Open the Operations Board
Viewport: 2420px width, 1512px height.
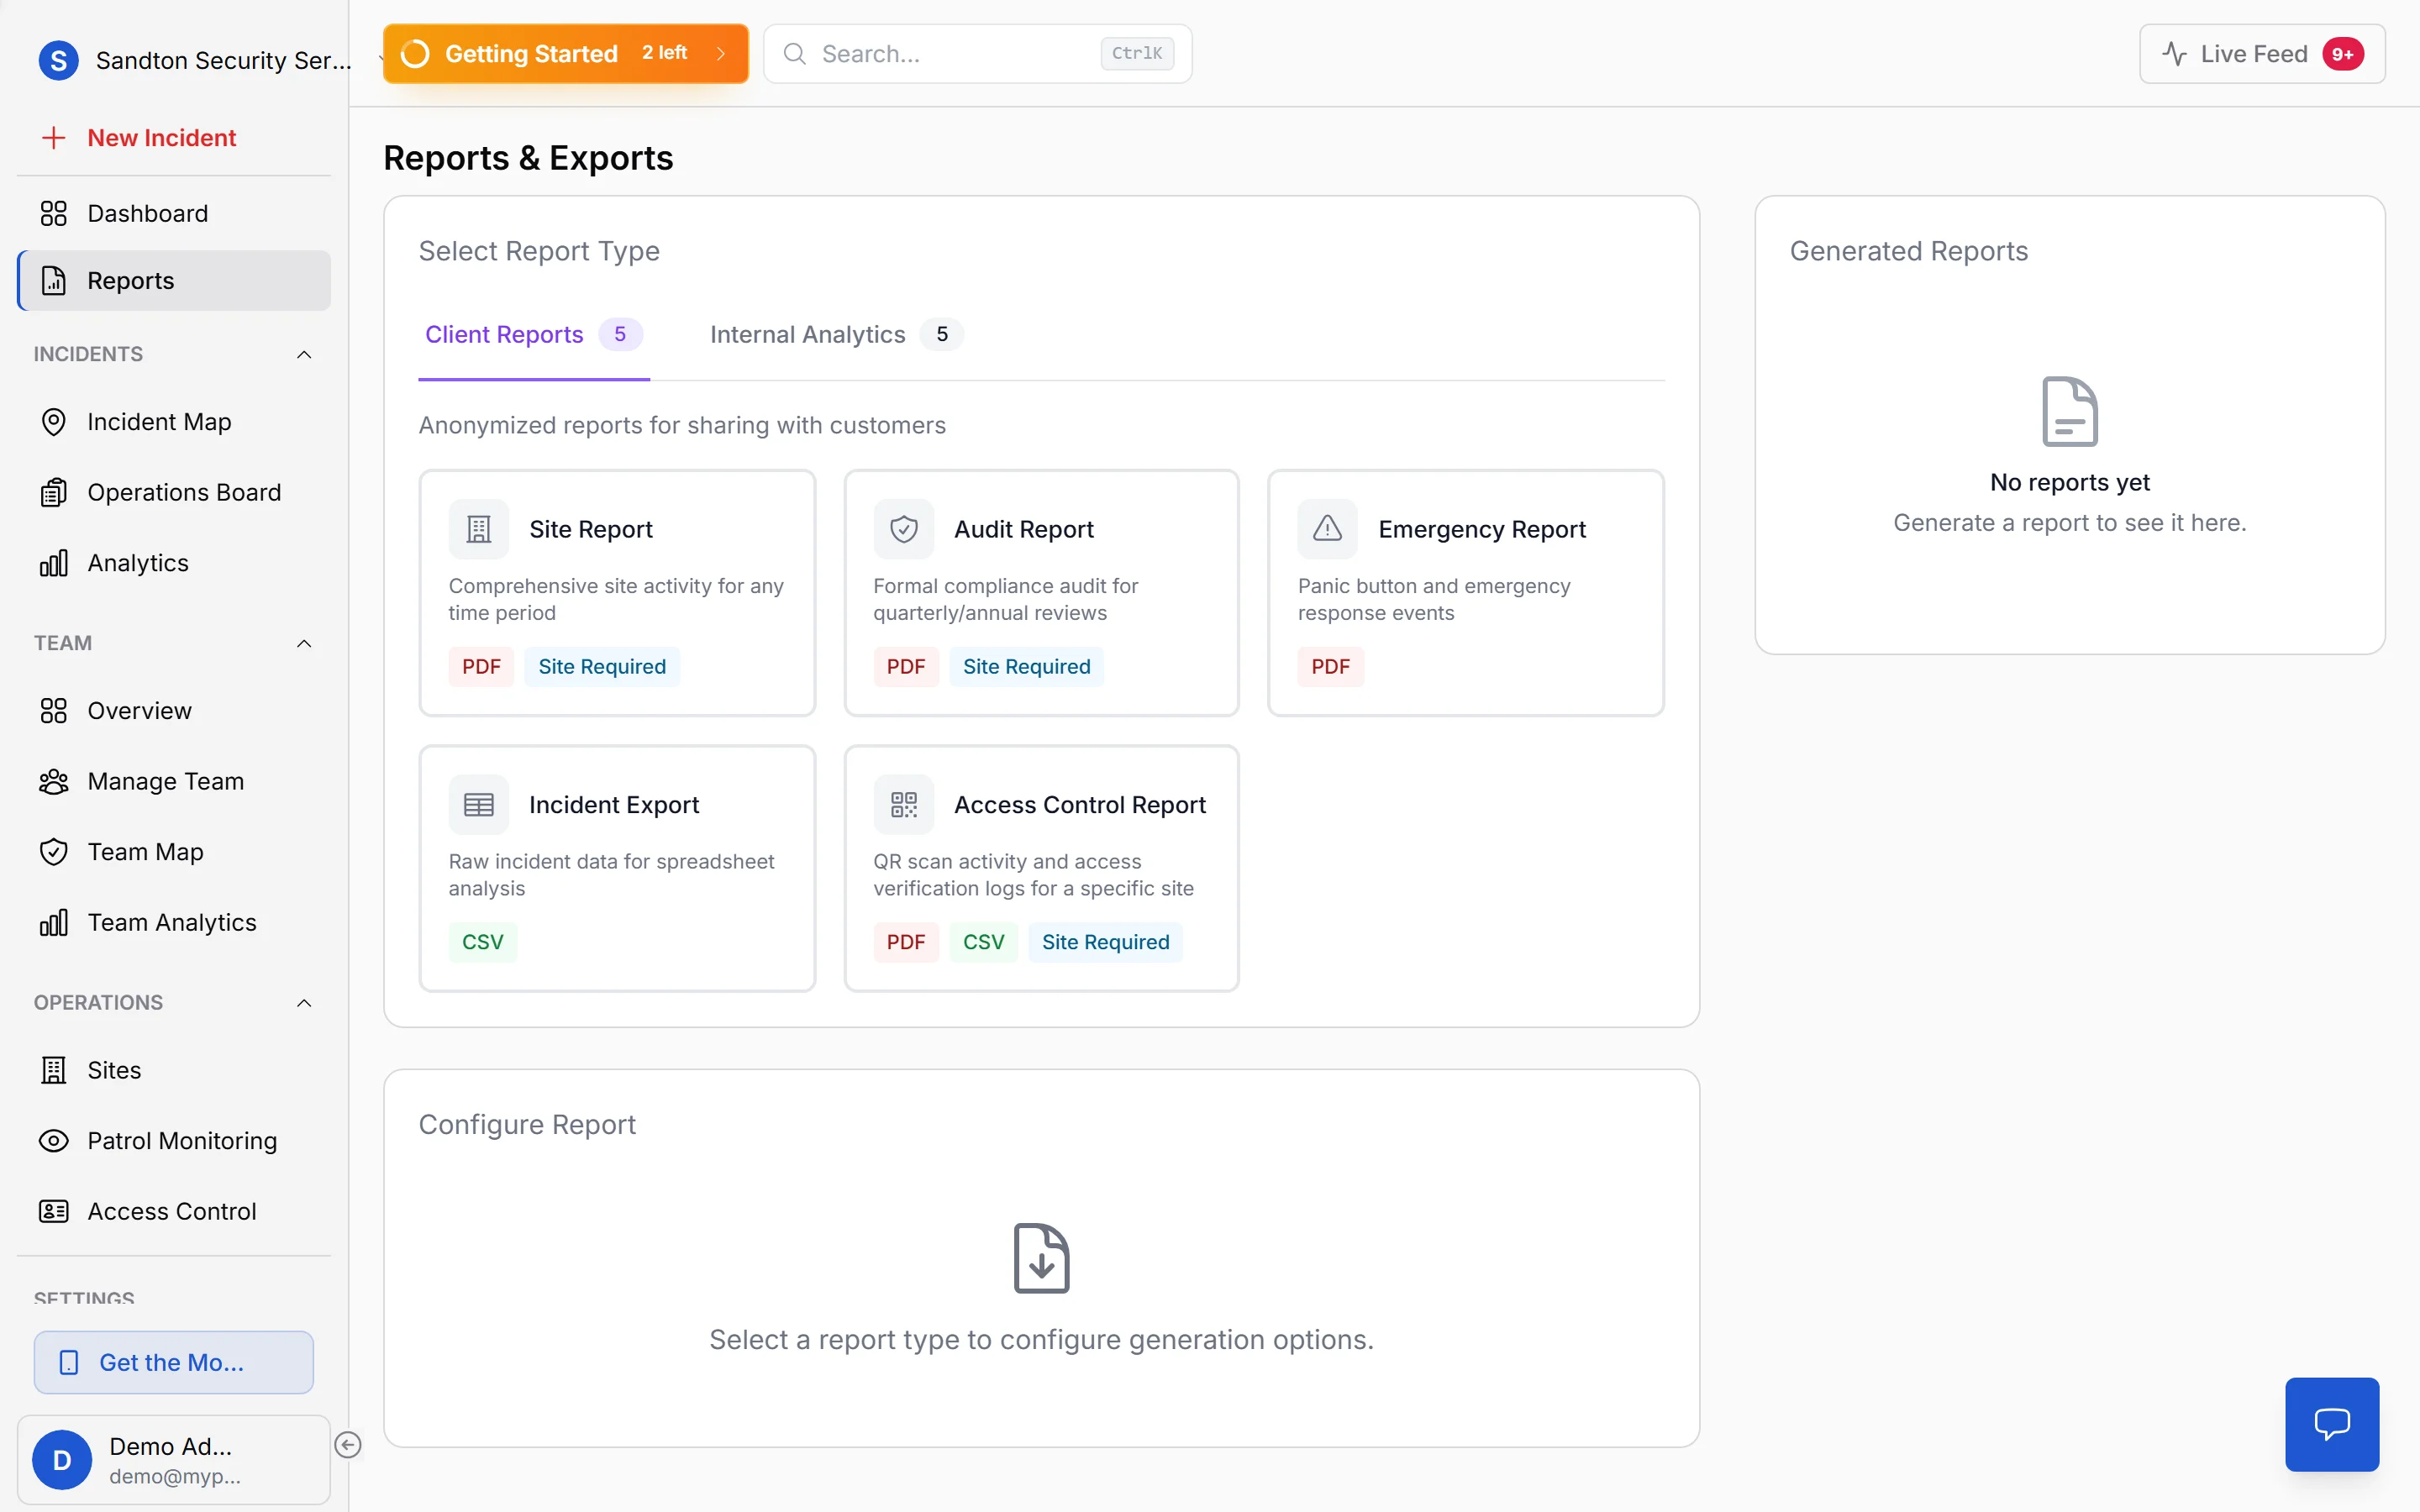coord(183,491)
